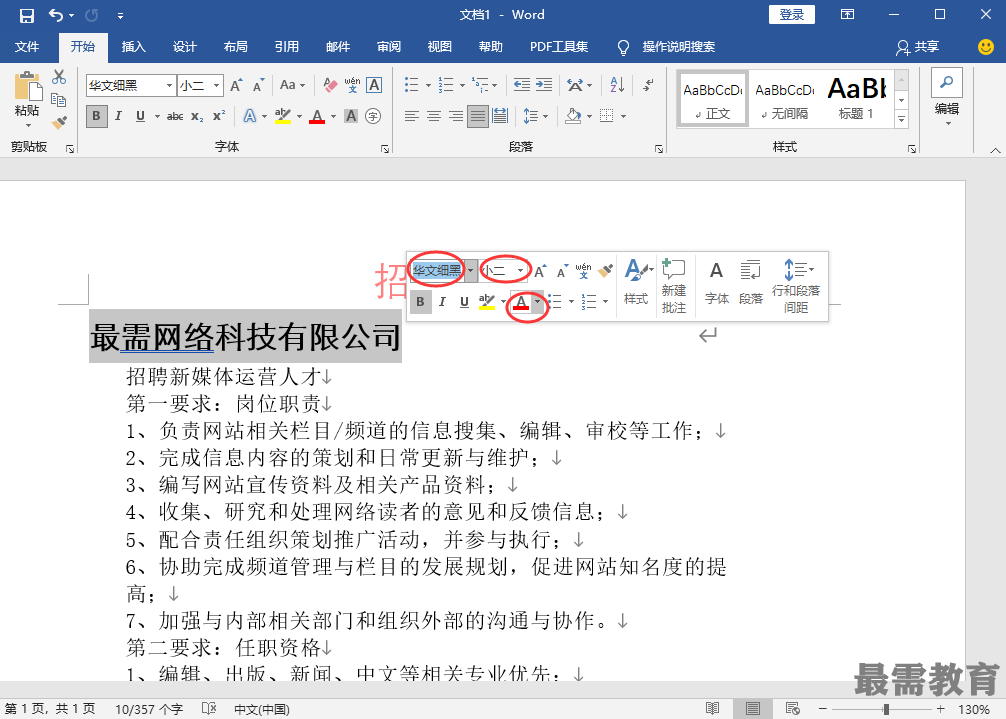Apply yellow text highlight in the ribbon
Viewport: 1006px width, 719px height.
click(x=283, y=116)
